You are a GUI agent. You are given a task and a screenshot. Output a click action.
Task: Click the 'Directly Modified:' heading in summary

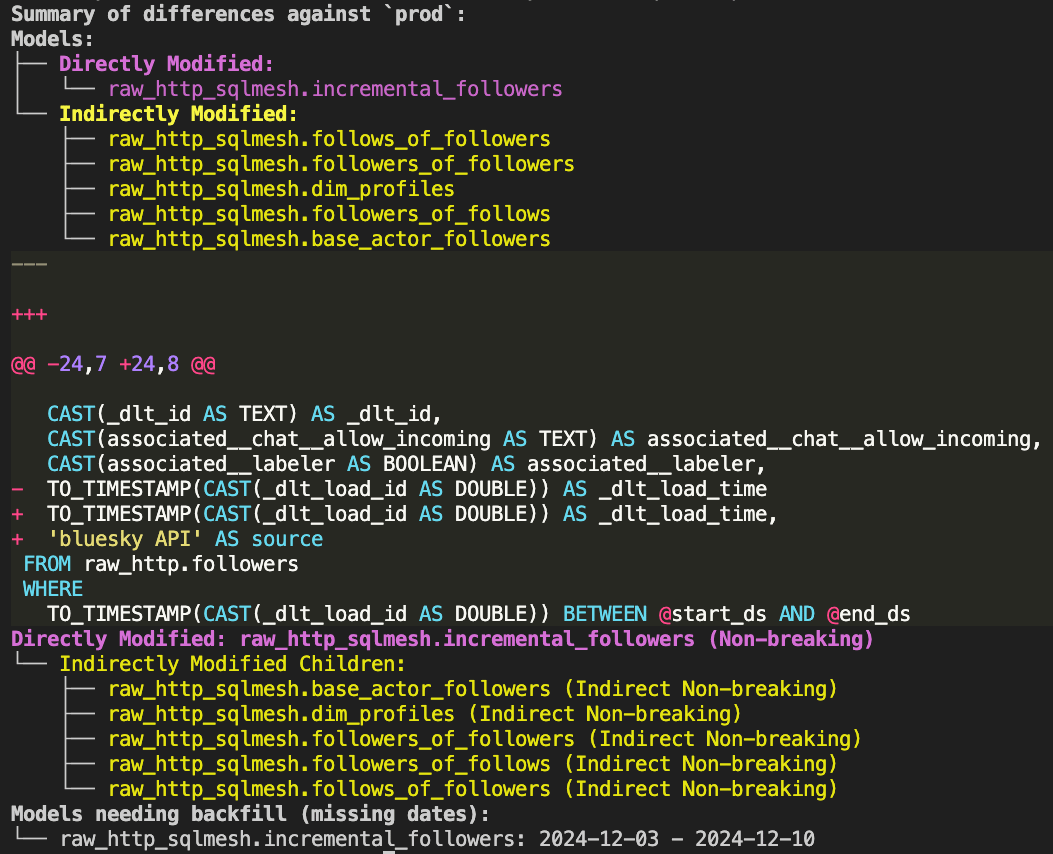coord(167,64)
